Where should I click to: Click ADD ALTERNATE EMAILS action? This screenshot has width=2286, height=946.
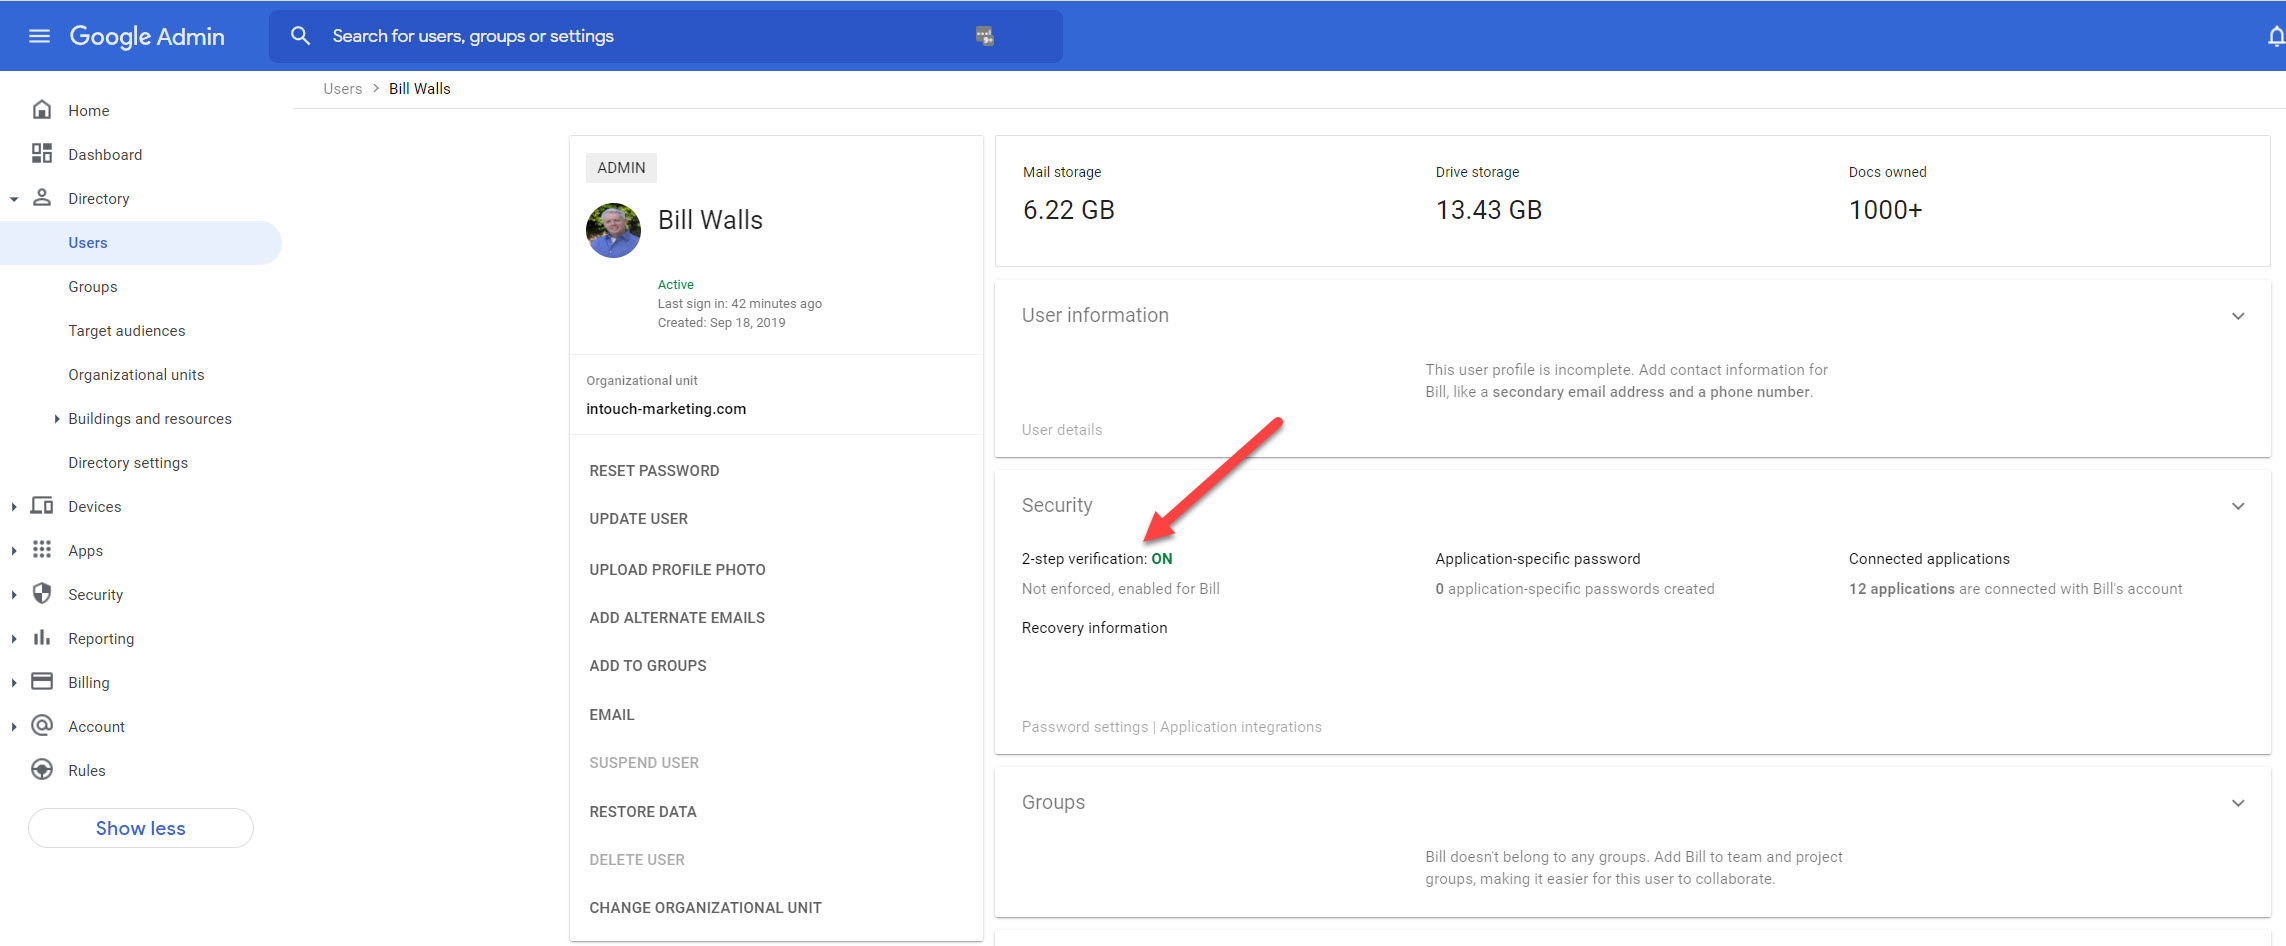677,618
